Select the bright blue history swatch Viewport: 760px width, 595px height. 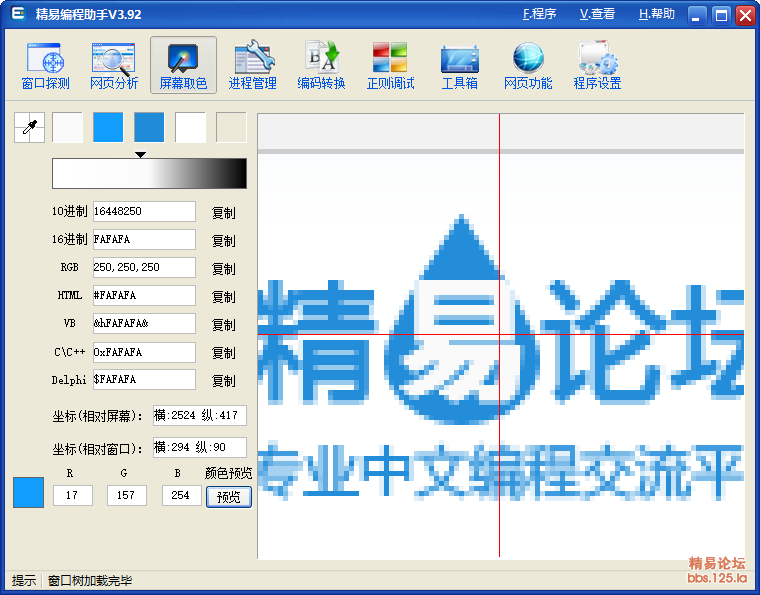click(x=108, y=127)
